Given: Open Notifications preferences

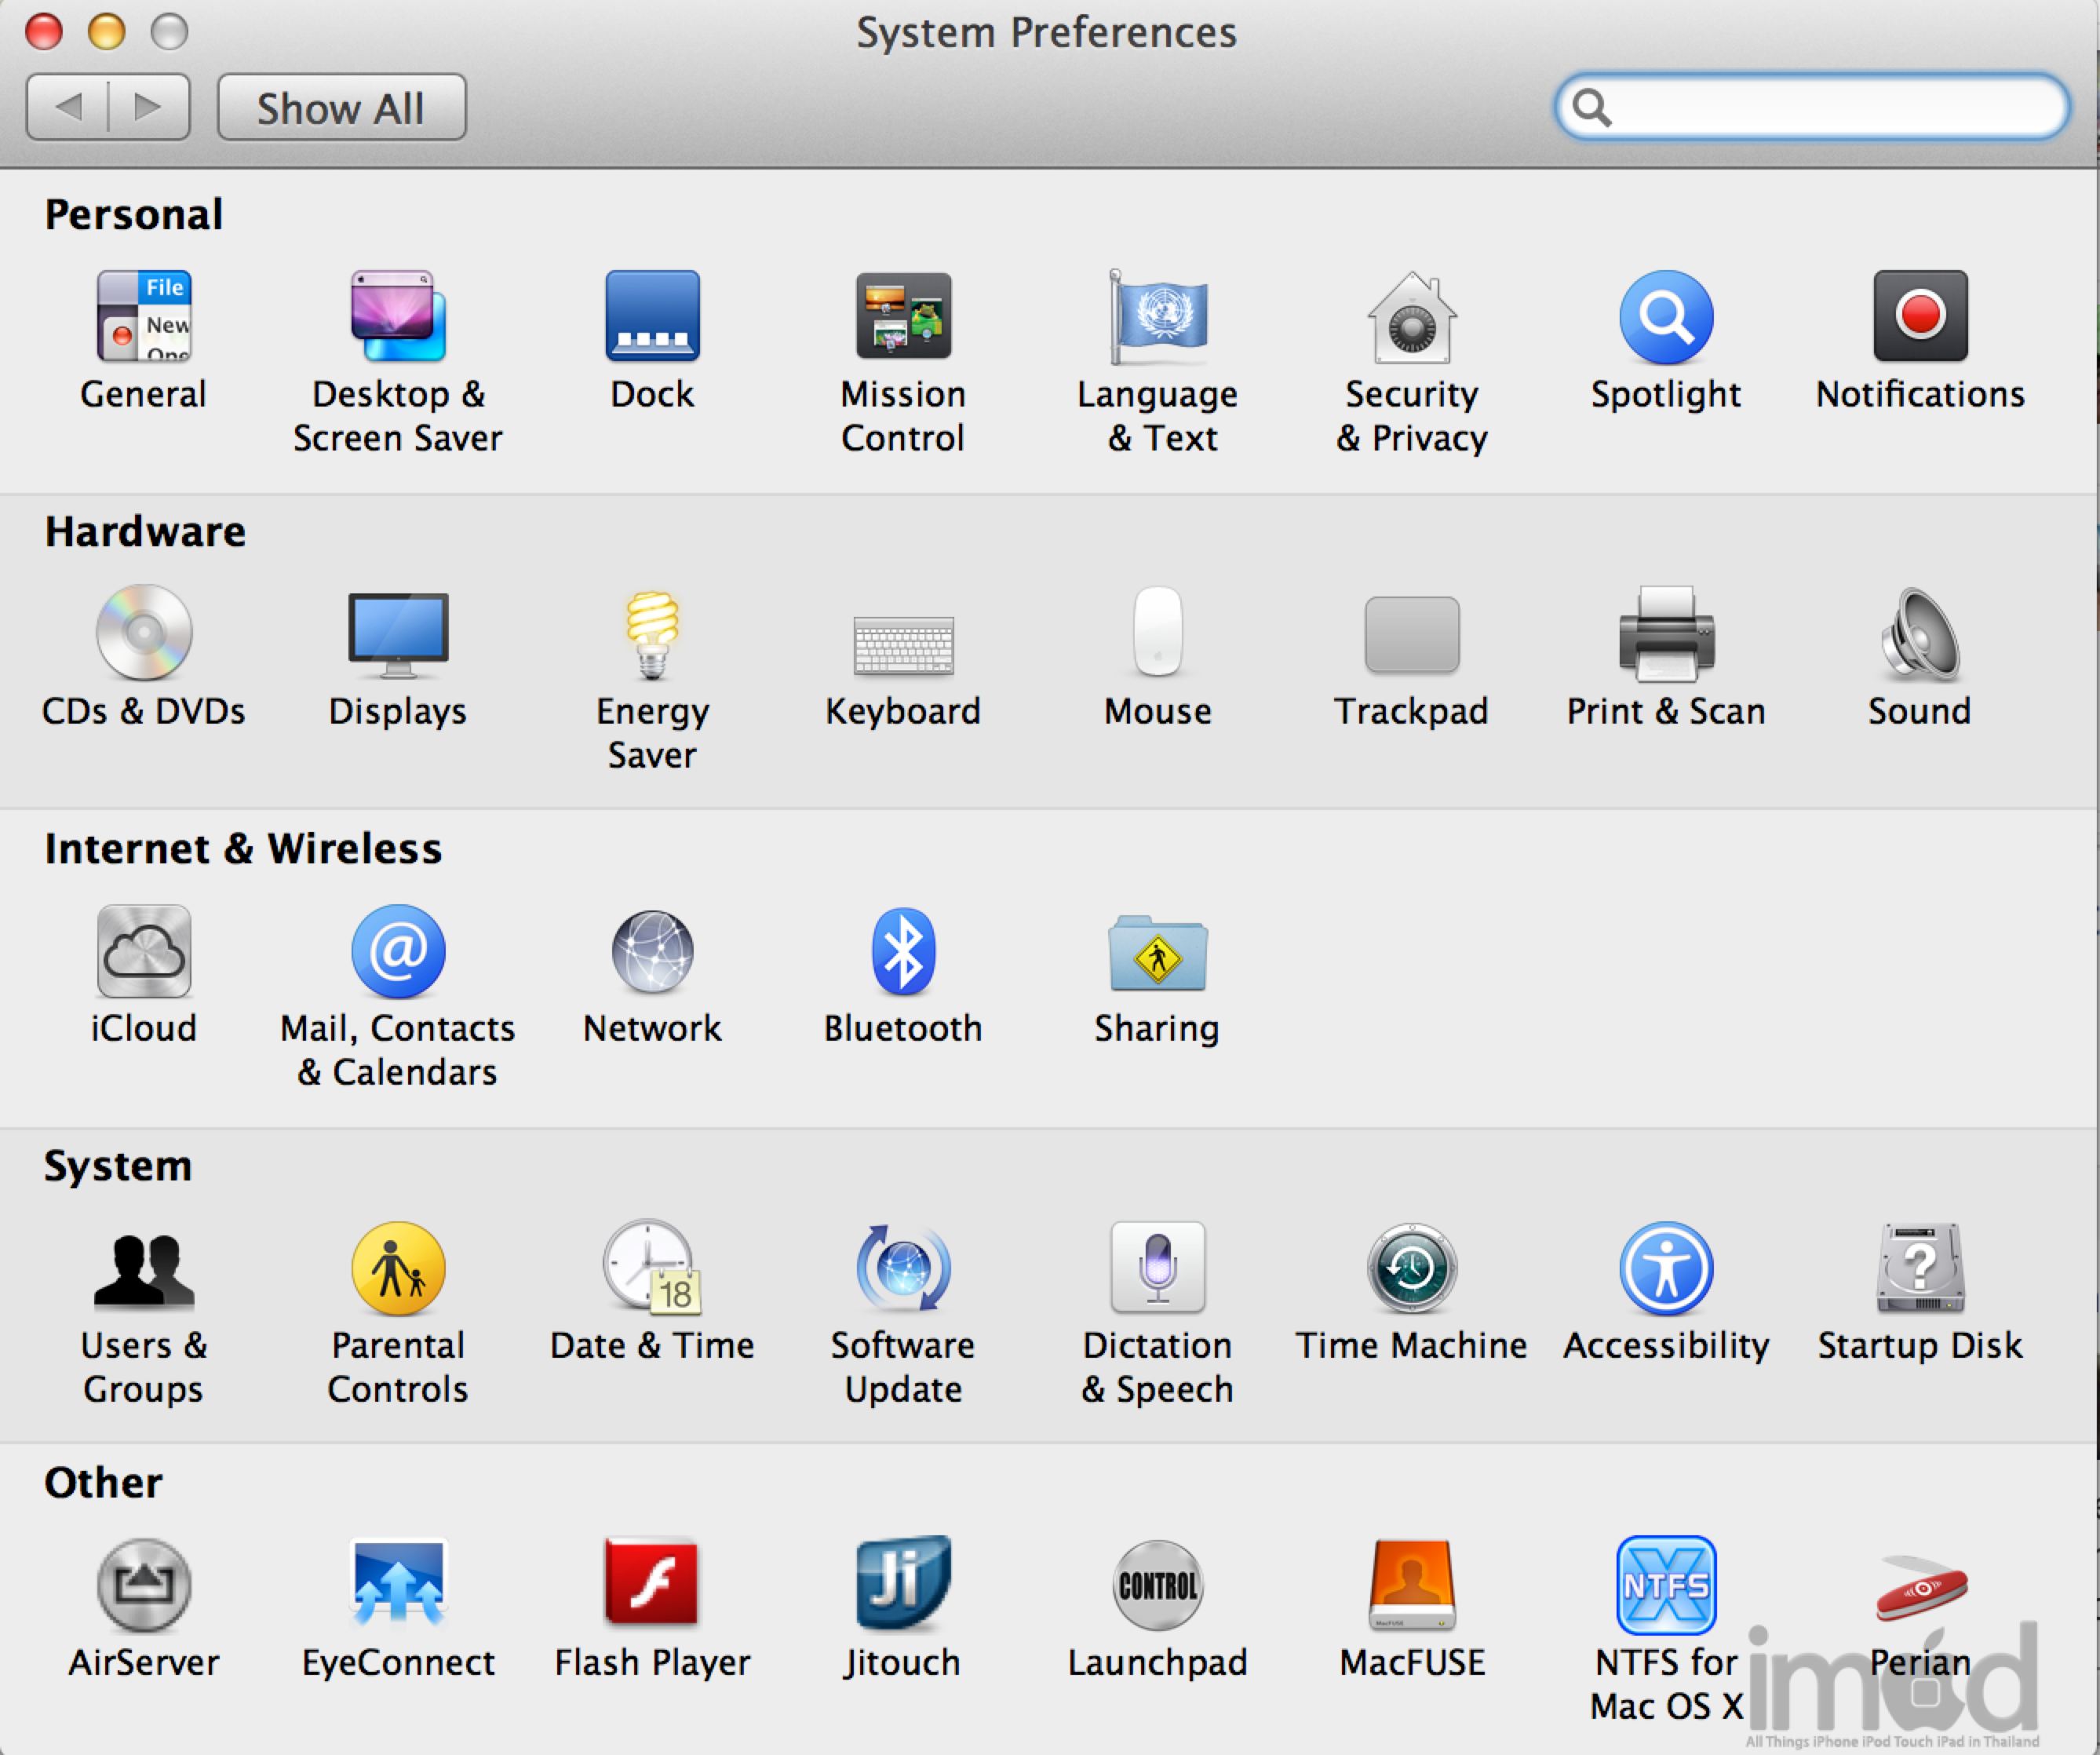Looking at the screenshot, I should tap(1919, 318).
